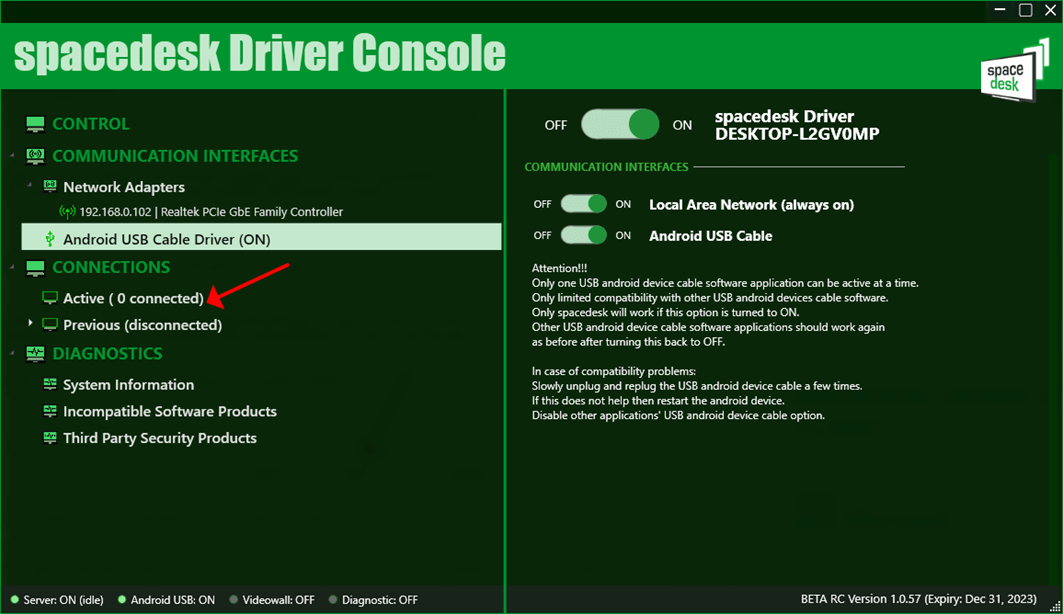Click the Communication Interfaces section icon

pos(35,157)
